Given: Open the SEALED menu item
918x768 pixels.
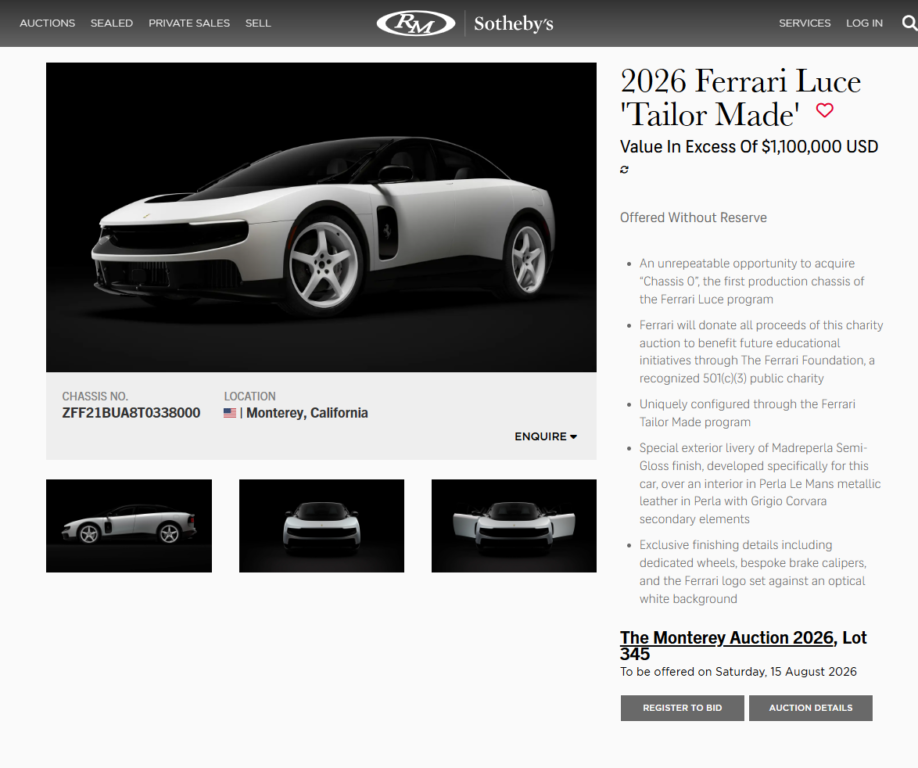Looking at the screenshot, I should point(112,23).
